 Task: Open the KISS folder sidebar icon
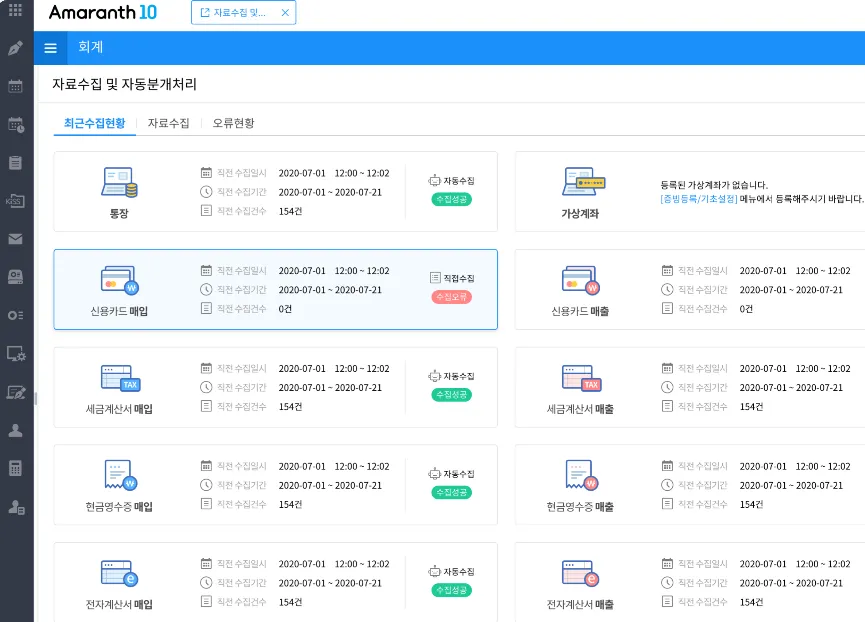pyautogui.click(x=15, y=201)
